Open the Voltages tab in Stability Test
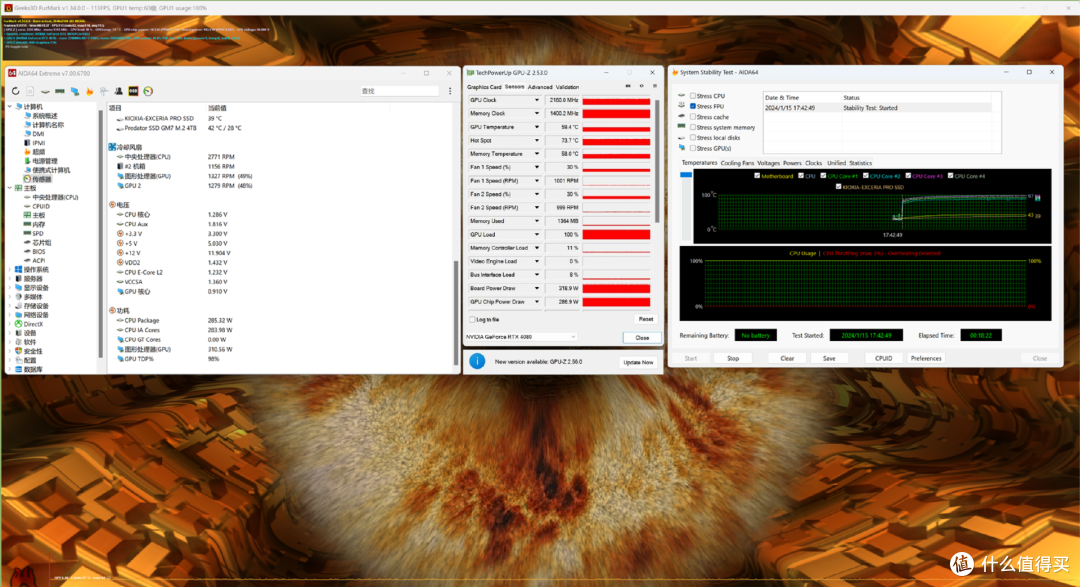 (x=768, y=163)
